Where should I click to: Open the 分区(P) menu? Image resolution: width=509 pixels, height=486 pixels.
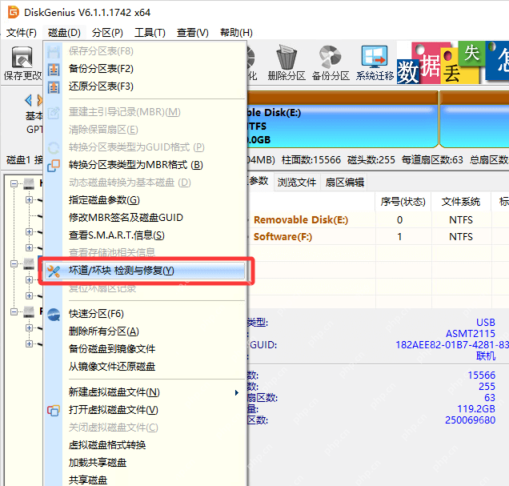107,33
